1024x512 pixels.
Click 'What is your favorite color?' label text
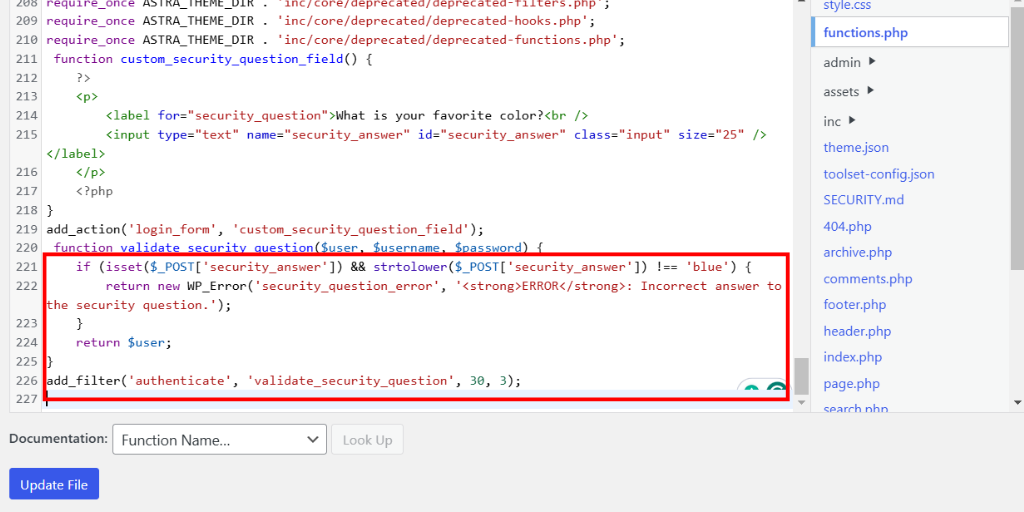click(x=440, y=116)
